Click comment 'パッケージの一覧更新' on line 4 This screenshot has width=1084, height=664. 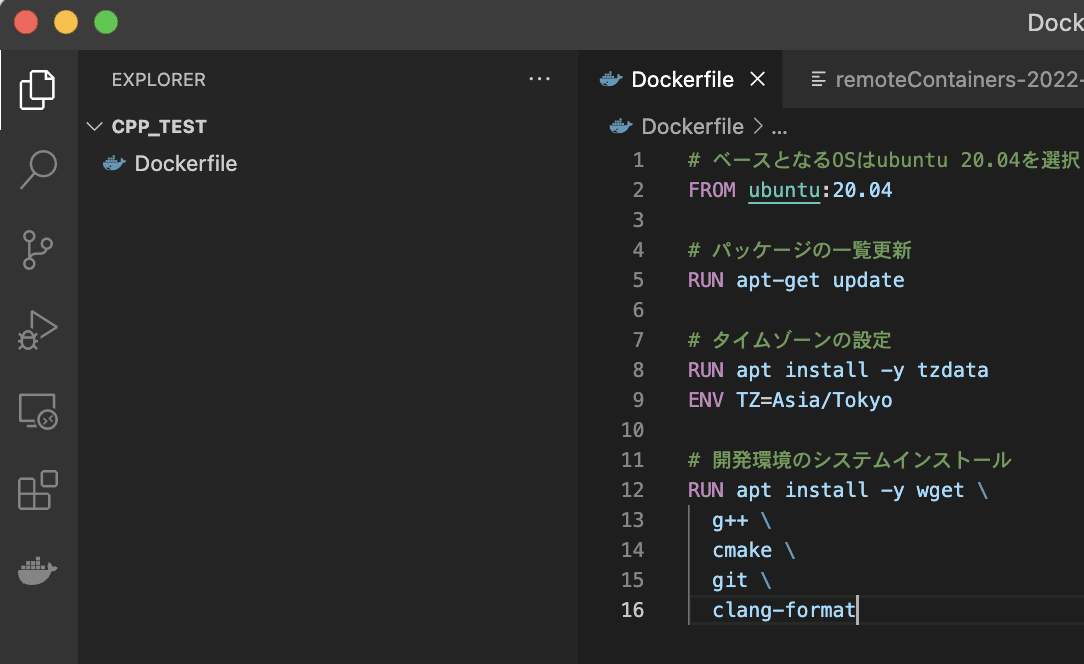812,250
